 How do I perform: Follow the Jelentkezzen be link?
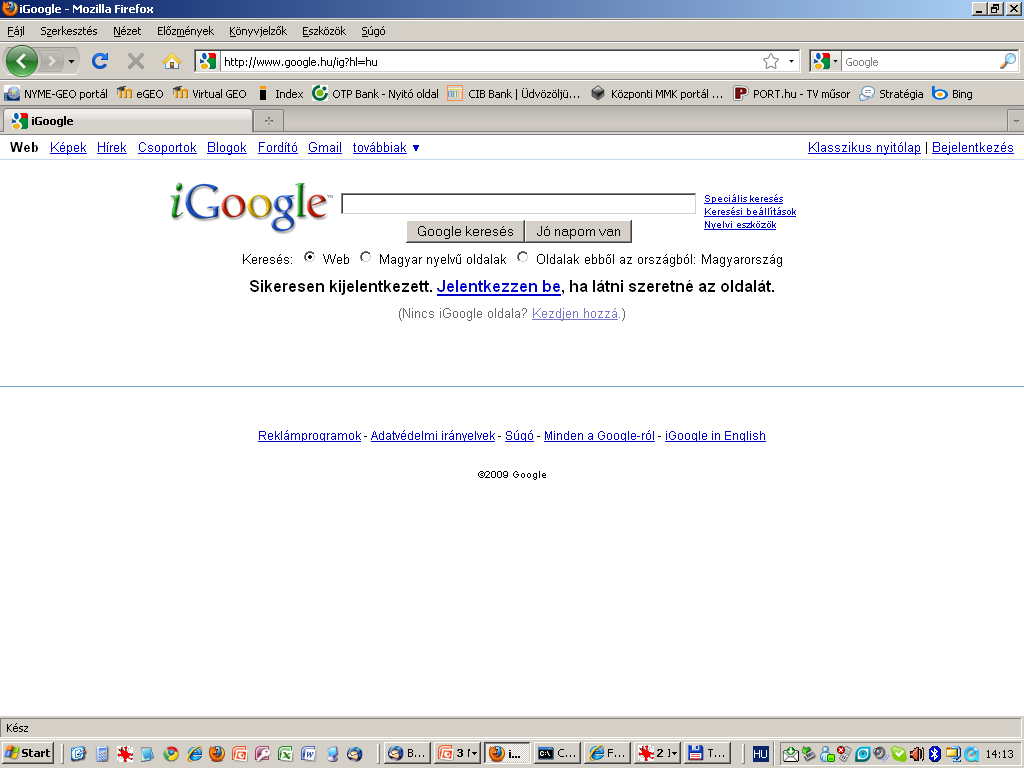pos(499,286)
